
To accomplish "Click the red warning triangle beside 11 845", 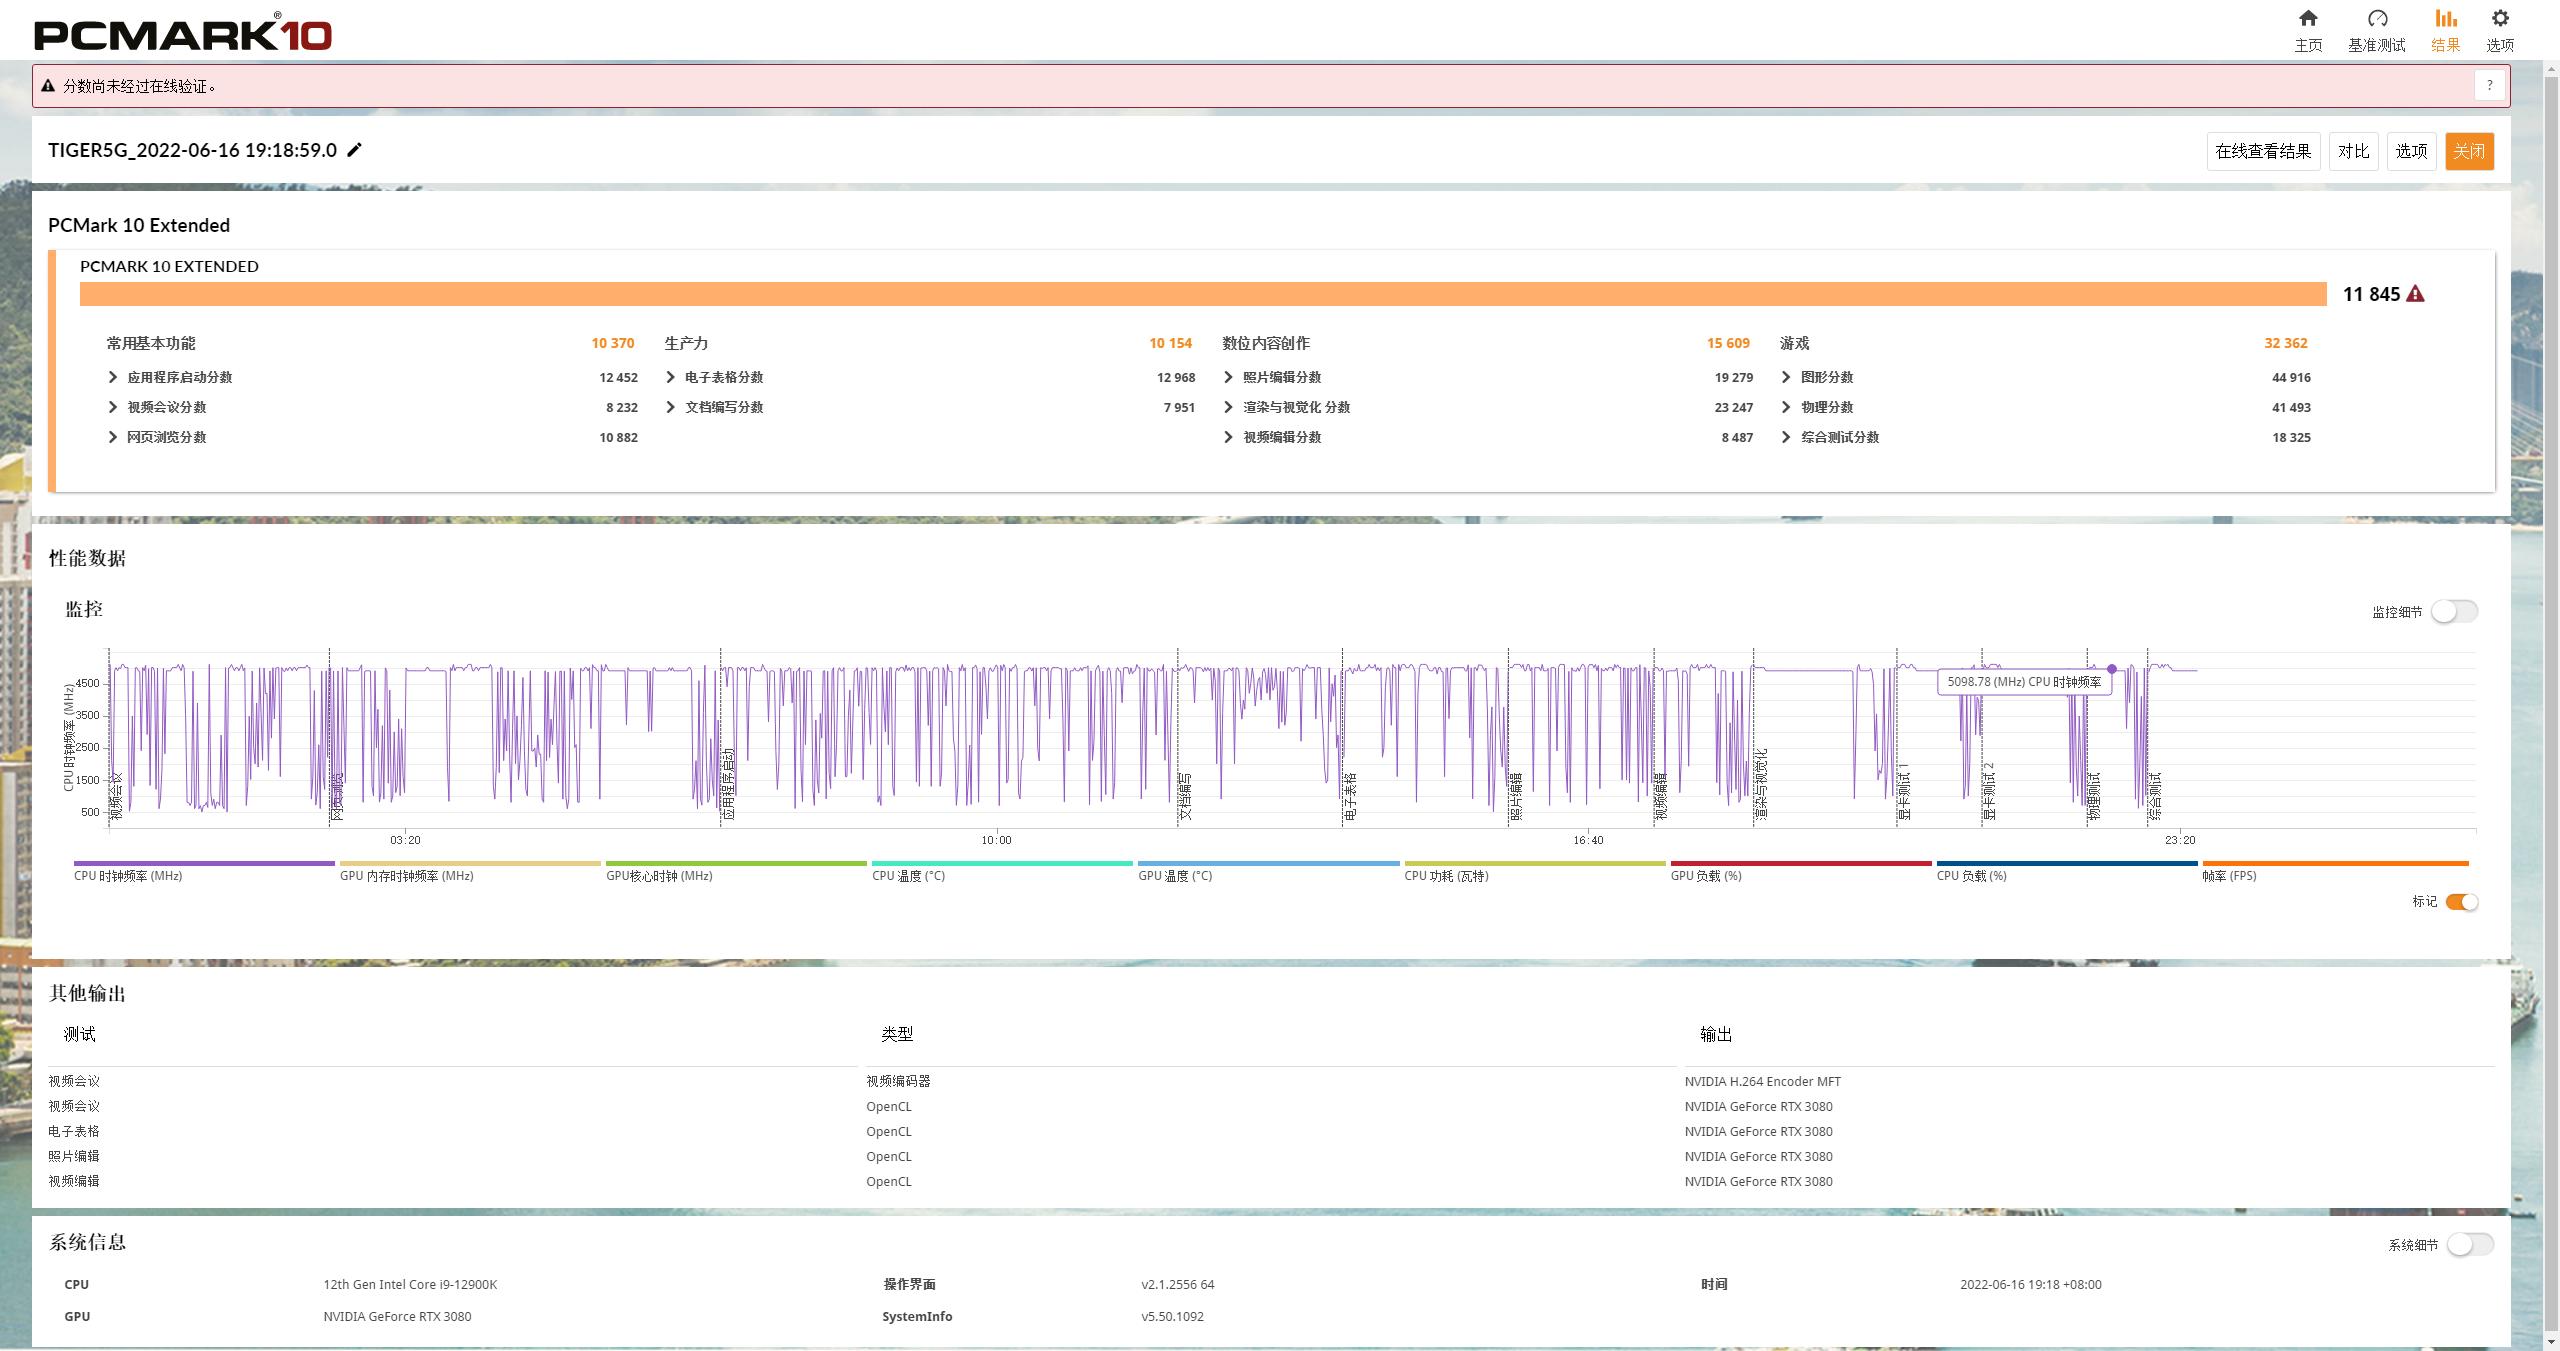I will (2415, 294).
